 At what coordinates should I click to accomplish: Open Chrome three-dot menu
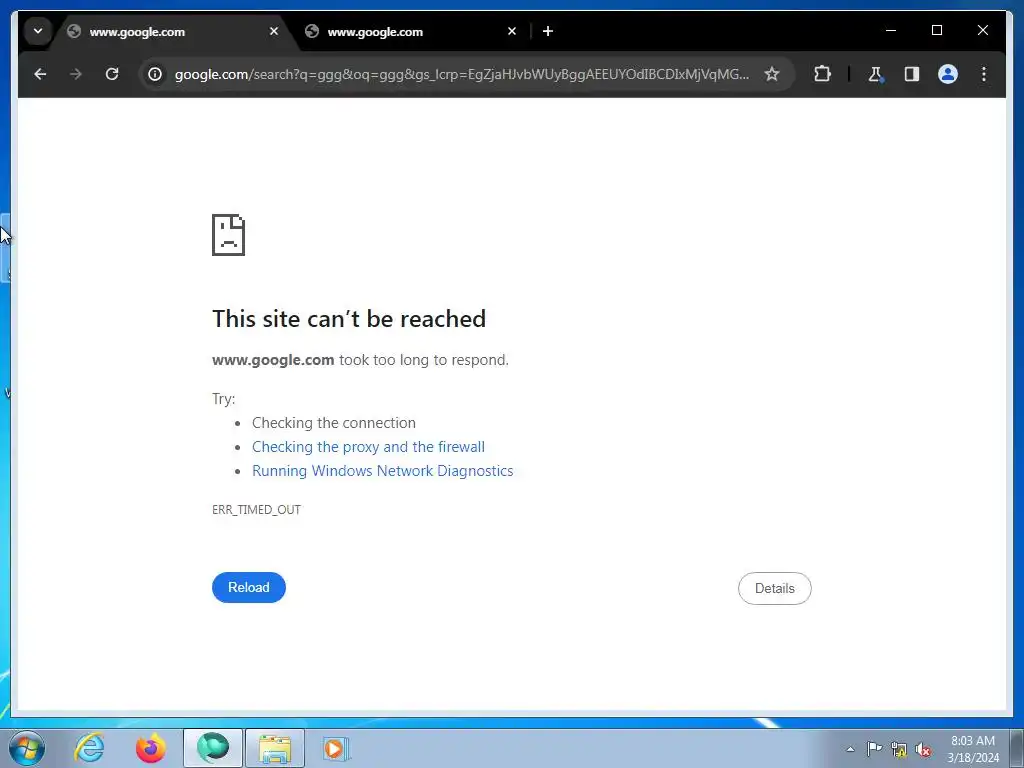pos(984,74)
